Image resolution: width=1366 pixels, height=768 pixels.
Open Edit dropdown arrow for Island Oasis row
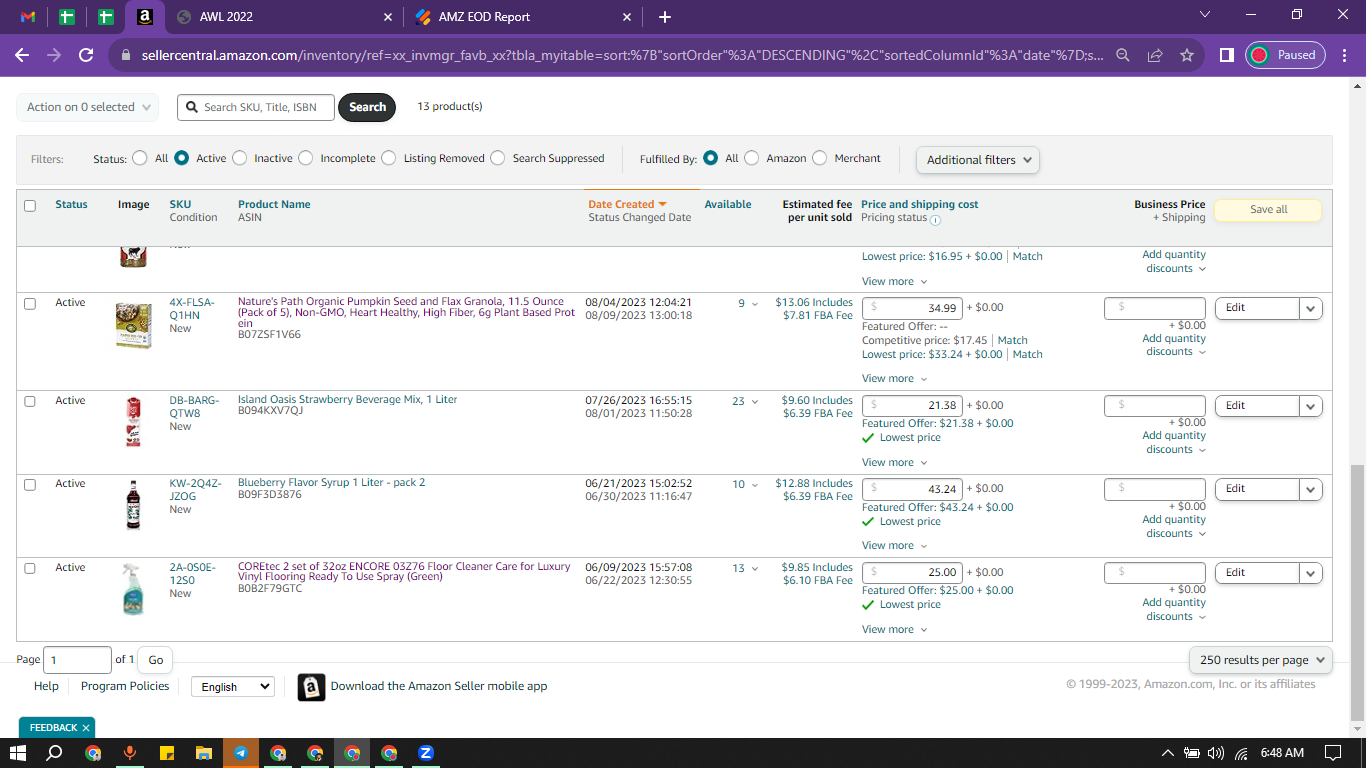tap(1311, 406)
